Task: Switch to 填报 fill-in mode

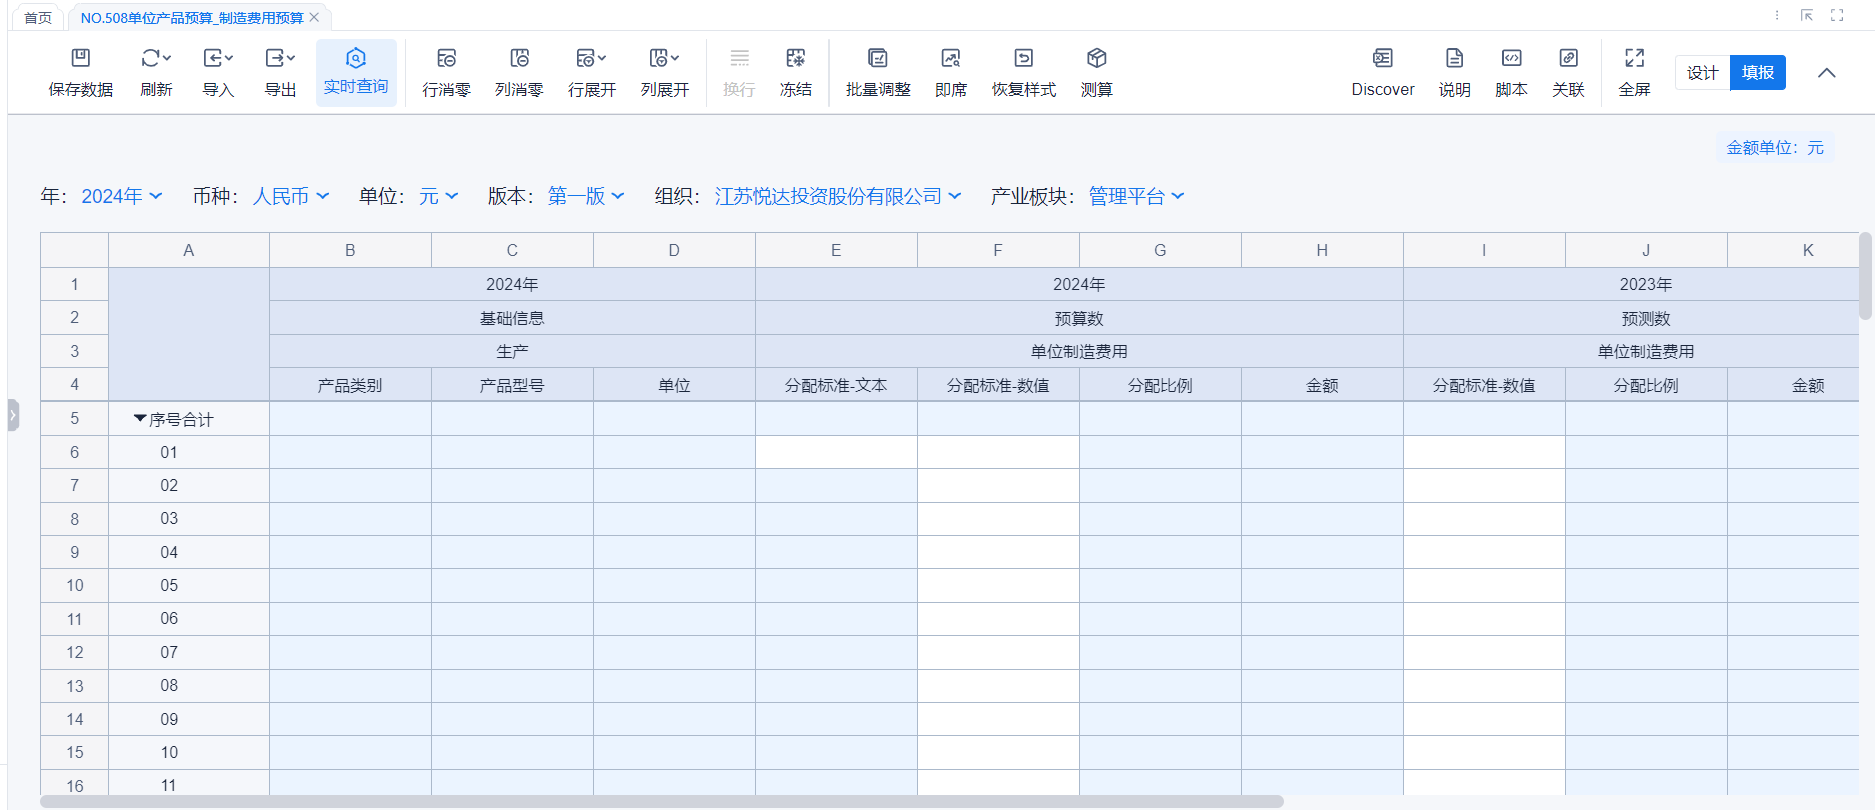Action: (1757, 73)
